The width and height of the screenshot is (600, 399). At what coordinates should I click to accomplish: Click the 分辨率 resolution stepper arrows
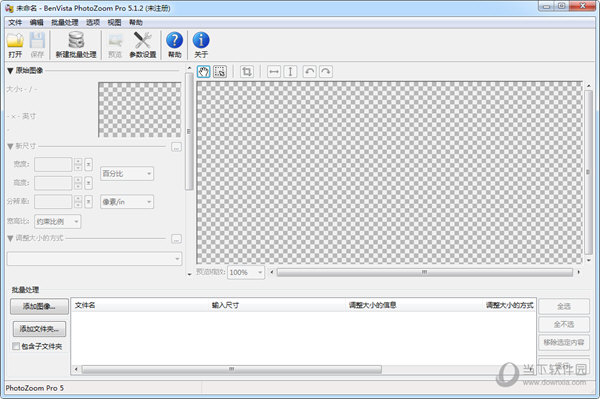point(78,202)
